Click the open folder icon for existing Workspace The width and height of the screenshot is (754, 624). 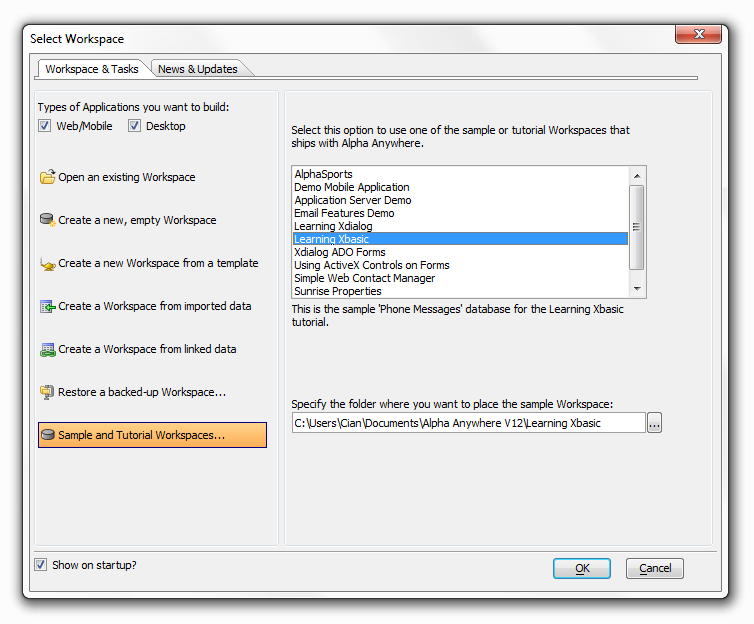[x=47, y=177]
